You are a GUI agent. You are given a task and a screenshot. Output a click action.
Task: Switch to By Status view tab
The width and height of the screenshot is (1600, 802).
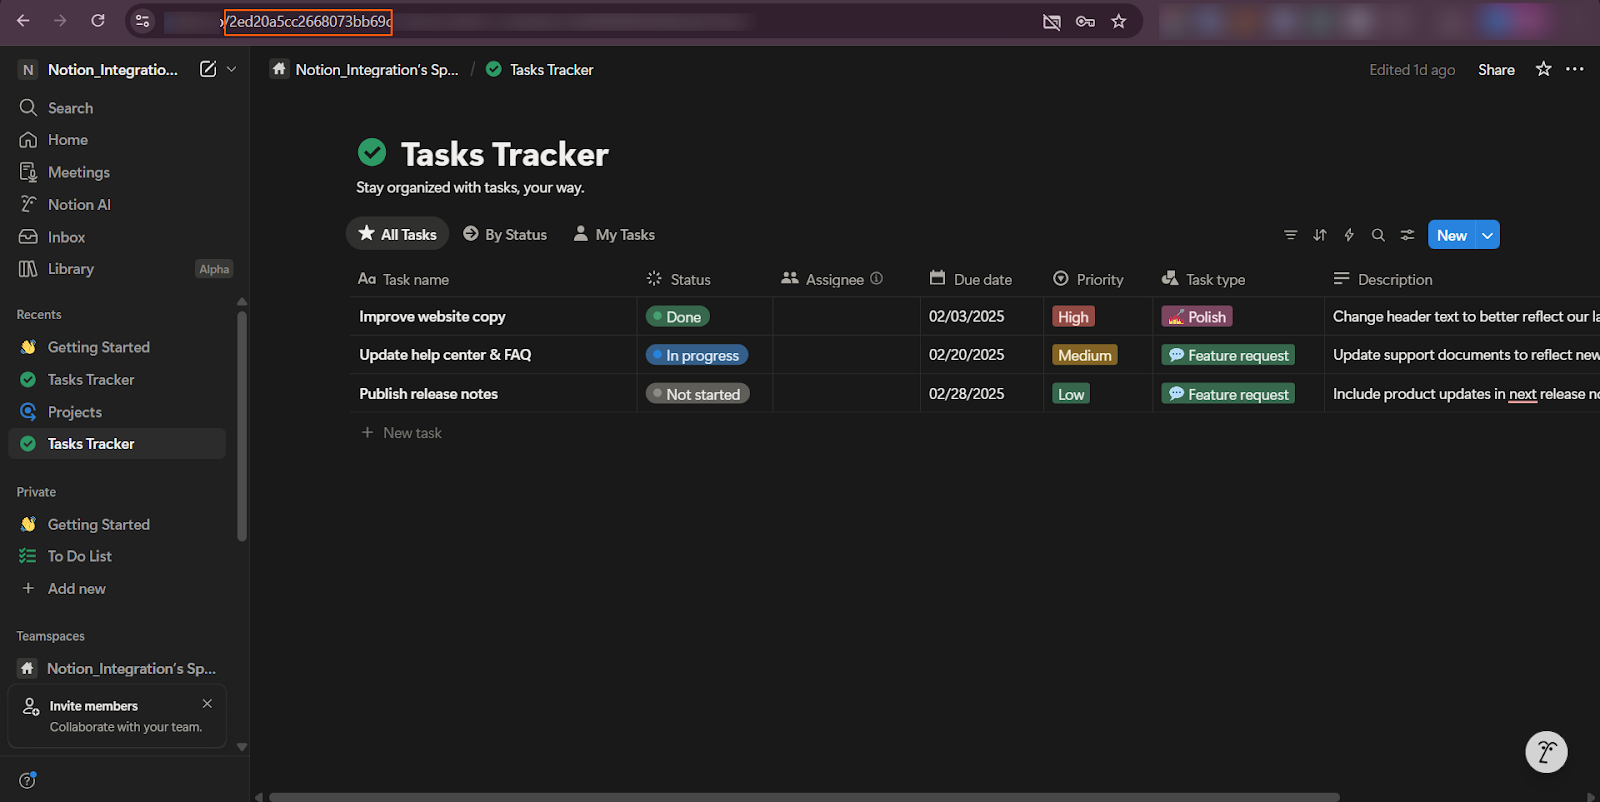pyautogui.click(x=505, y=234)
